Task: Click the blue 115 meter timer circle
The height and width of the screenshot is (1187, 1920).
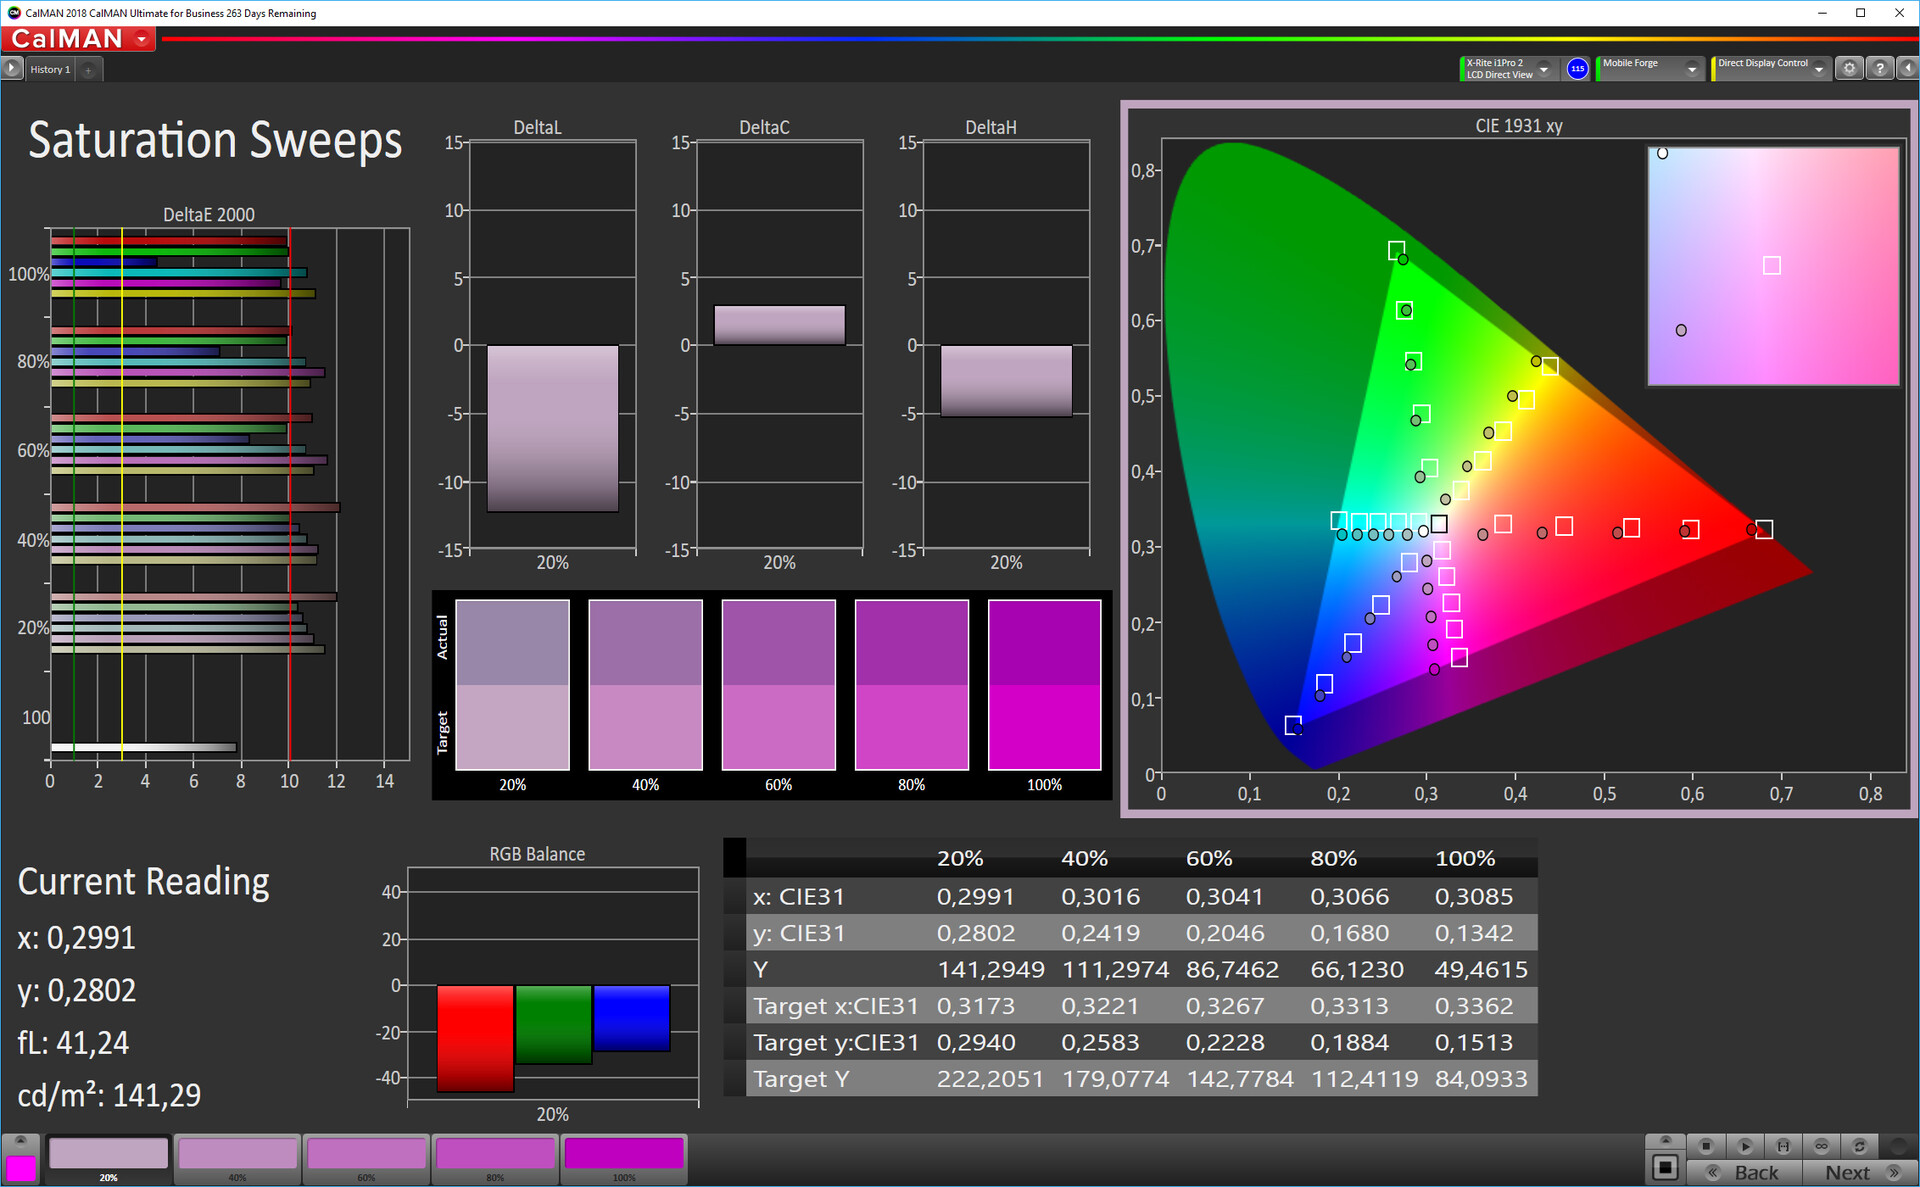Action: [x=1577, y=69]
